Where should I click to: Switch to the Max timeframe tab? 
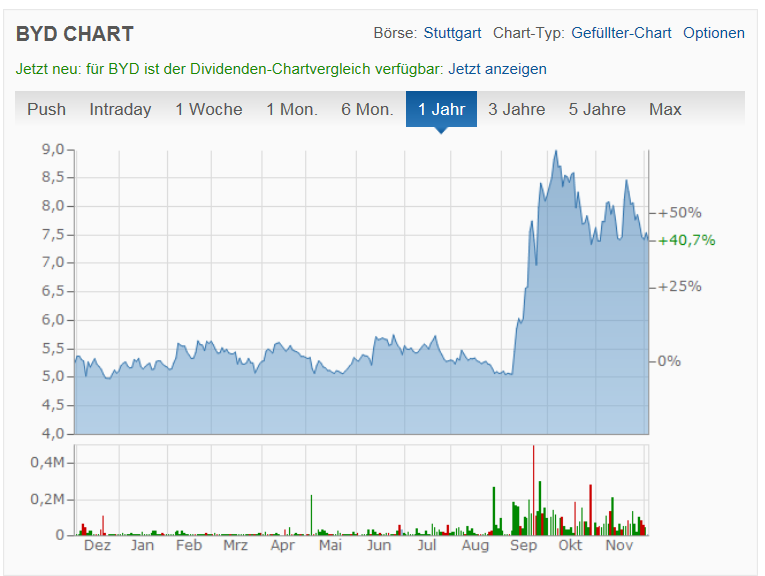coord(665,109)
